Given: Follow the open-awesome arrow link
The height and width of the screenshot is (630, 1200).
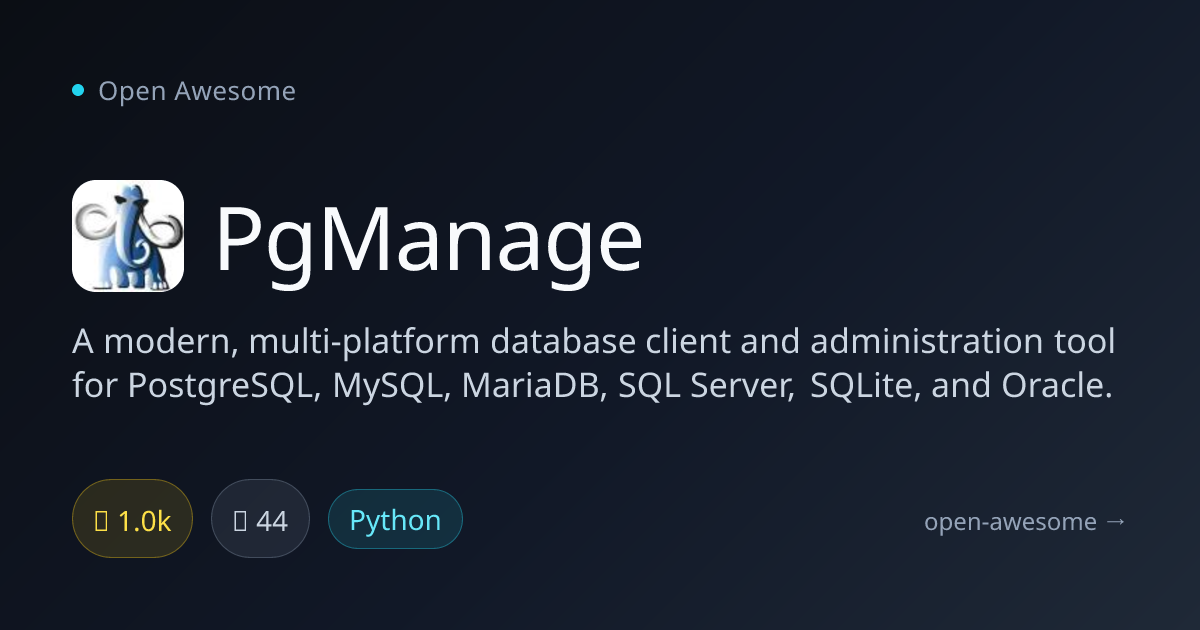Looking at the screenshot, I should click(x=1025, y=522).
